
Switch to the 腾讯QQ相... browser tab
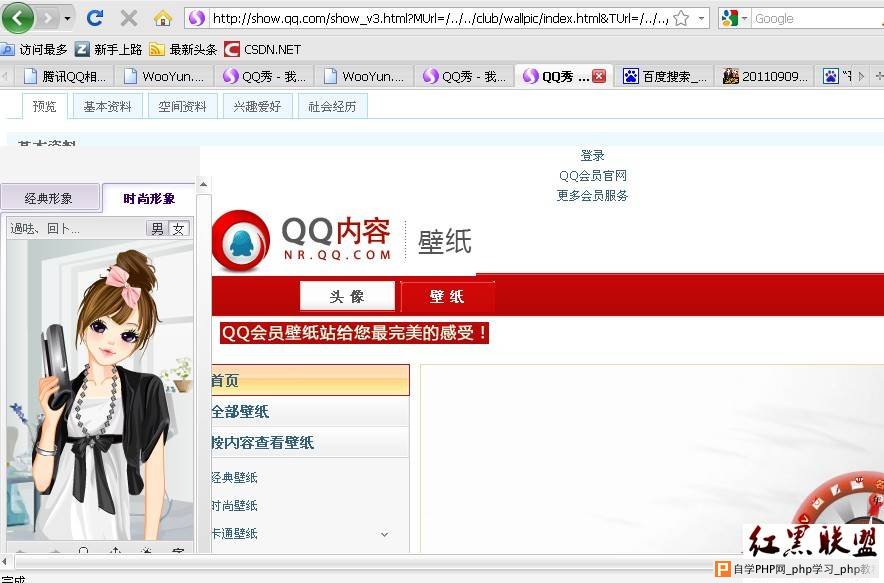tap(64, 76)
